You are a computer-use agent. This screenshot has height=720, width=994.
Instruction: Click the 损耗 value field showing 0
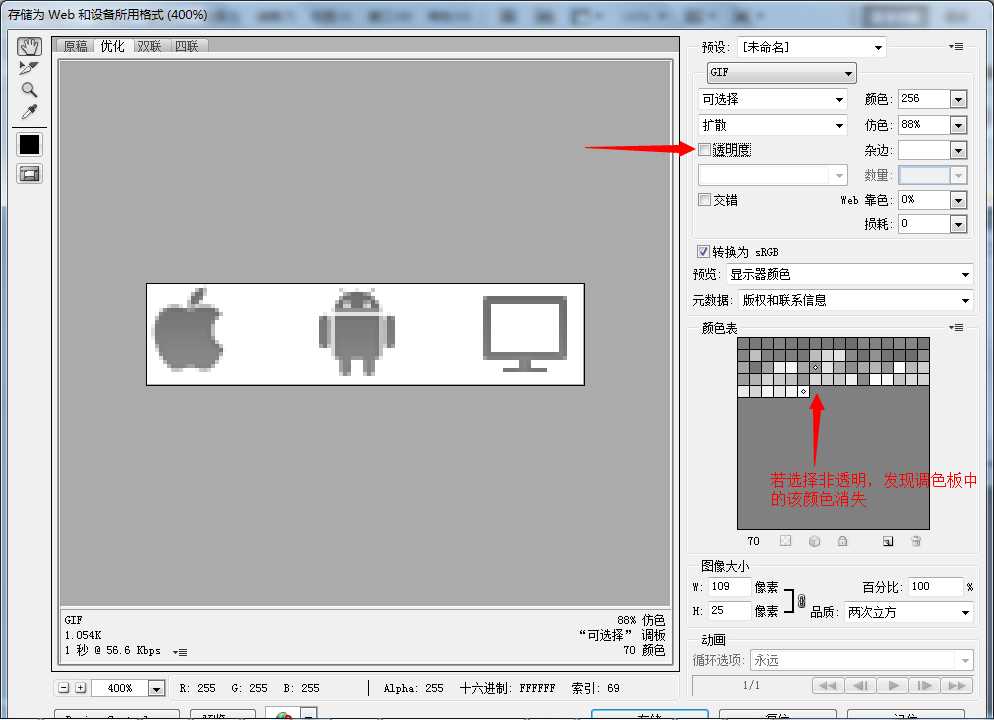[x=924, y=224]
